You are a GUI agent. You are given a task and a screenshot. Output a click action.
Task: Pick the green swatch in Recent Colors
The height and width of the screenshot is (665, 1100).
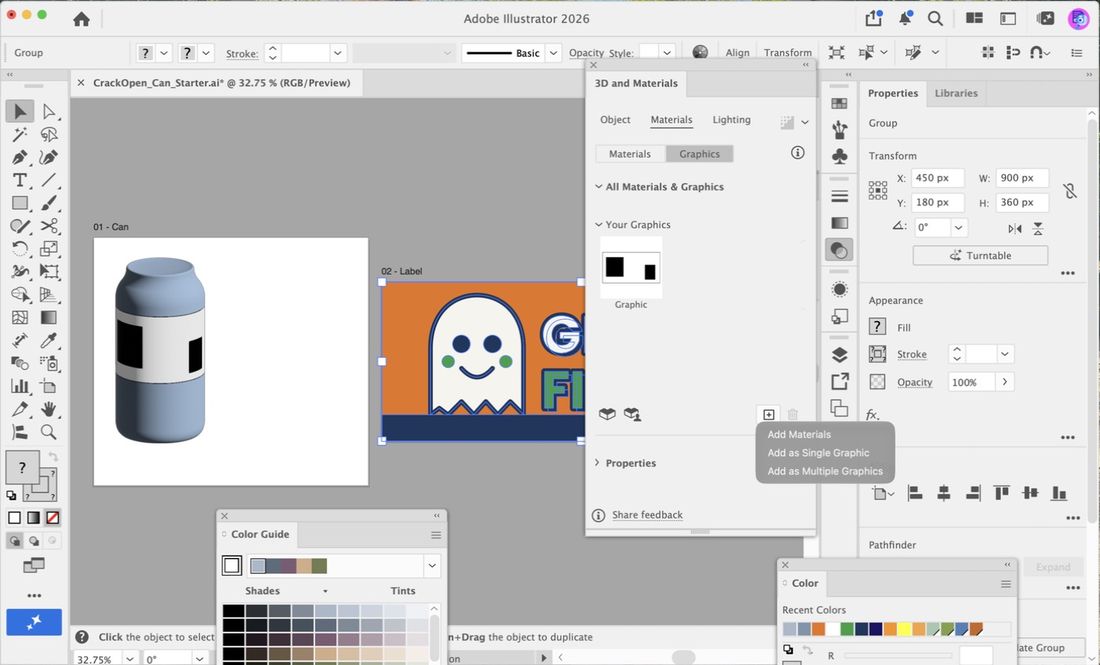tap(847, 629)
